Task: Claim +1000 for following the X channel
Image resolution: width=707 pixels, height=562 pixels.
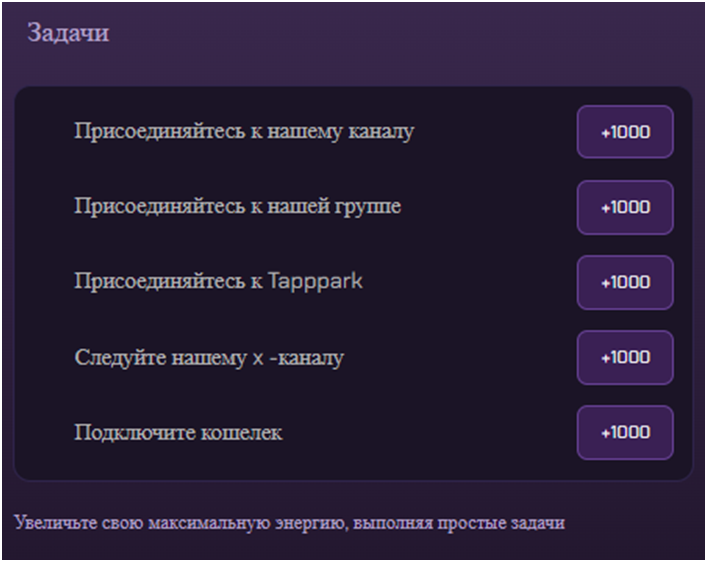Action: tap(625, 358)
